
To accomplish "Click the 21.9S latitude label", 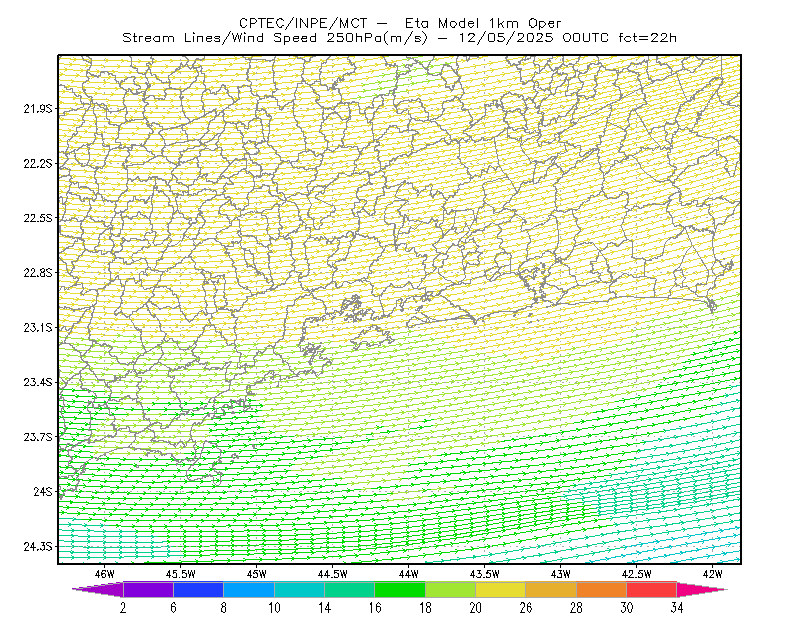I will [37, 108].
